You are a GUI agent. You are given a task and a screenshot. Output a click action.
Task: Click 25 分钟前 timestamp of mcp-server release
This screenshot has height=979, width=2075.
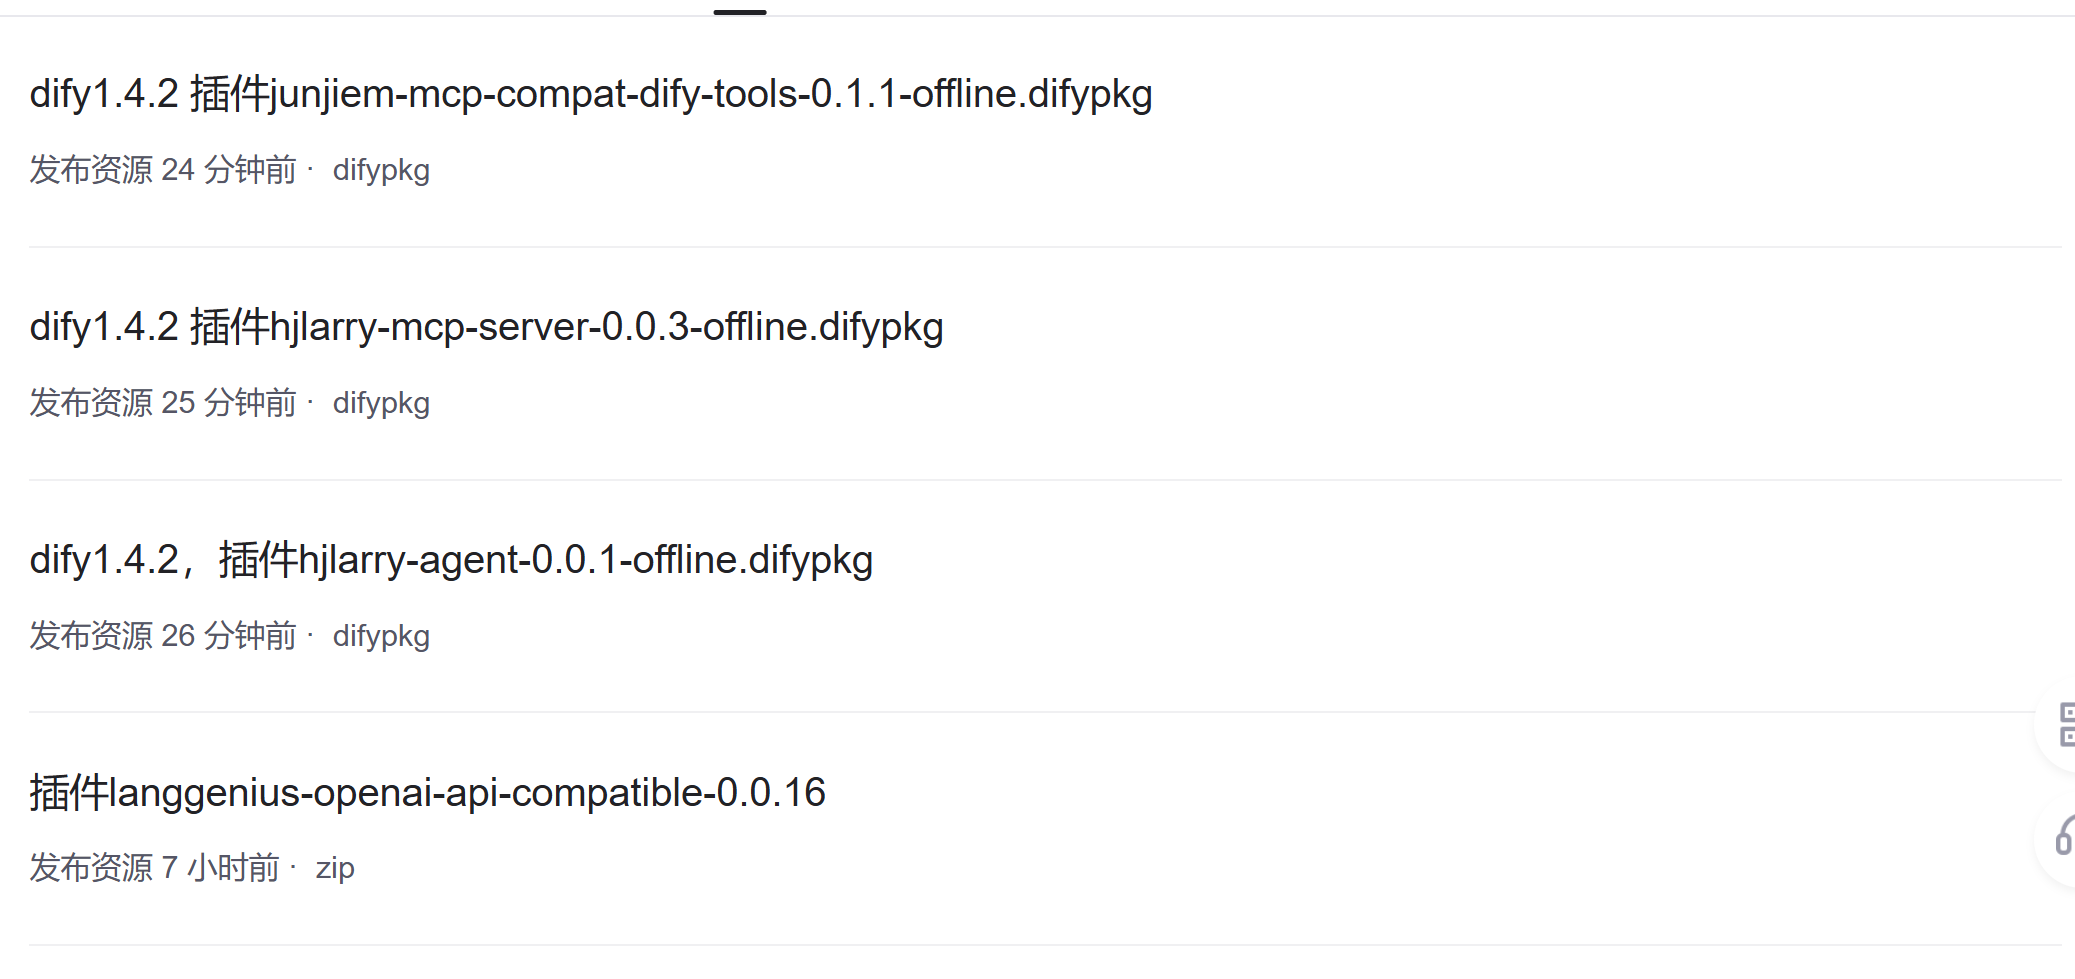227,403
